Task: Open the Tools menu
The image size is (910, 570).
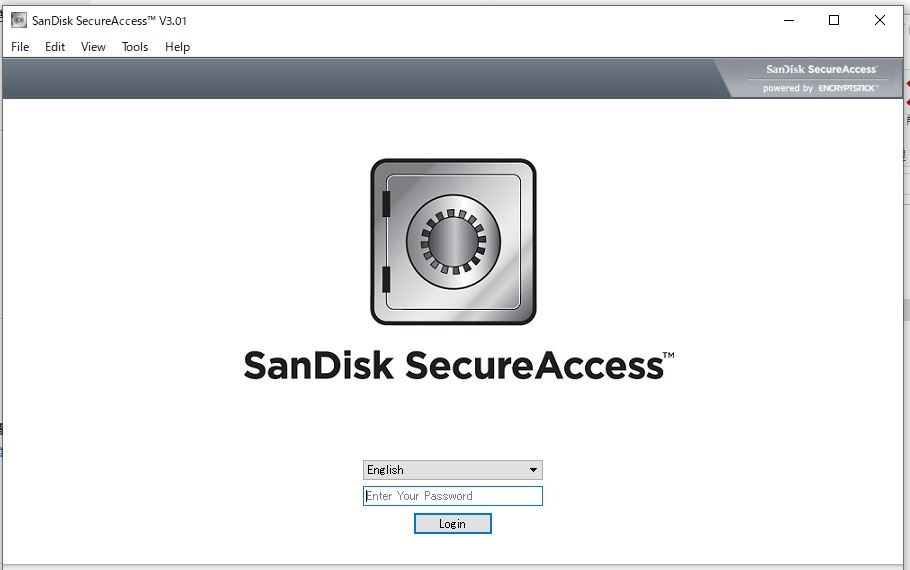Action: (135, 47)
